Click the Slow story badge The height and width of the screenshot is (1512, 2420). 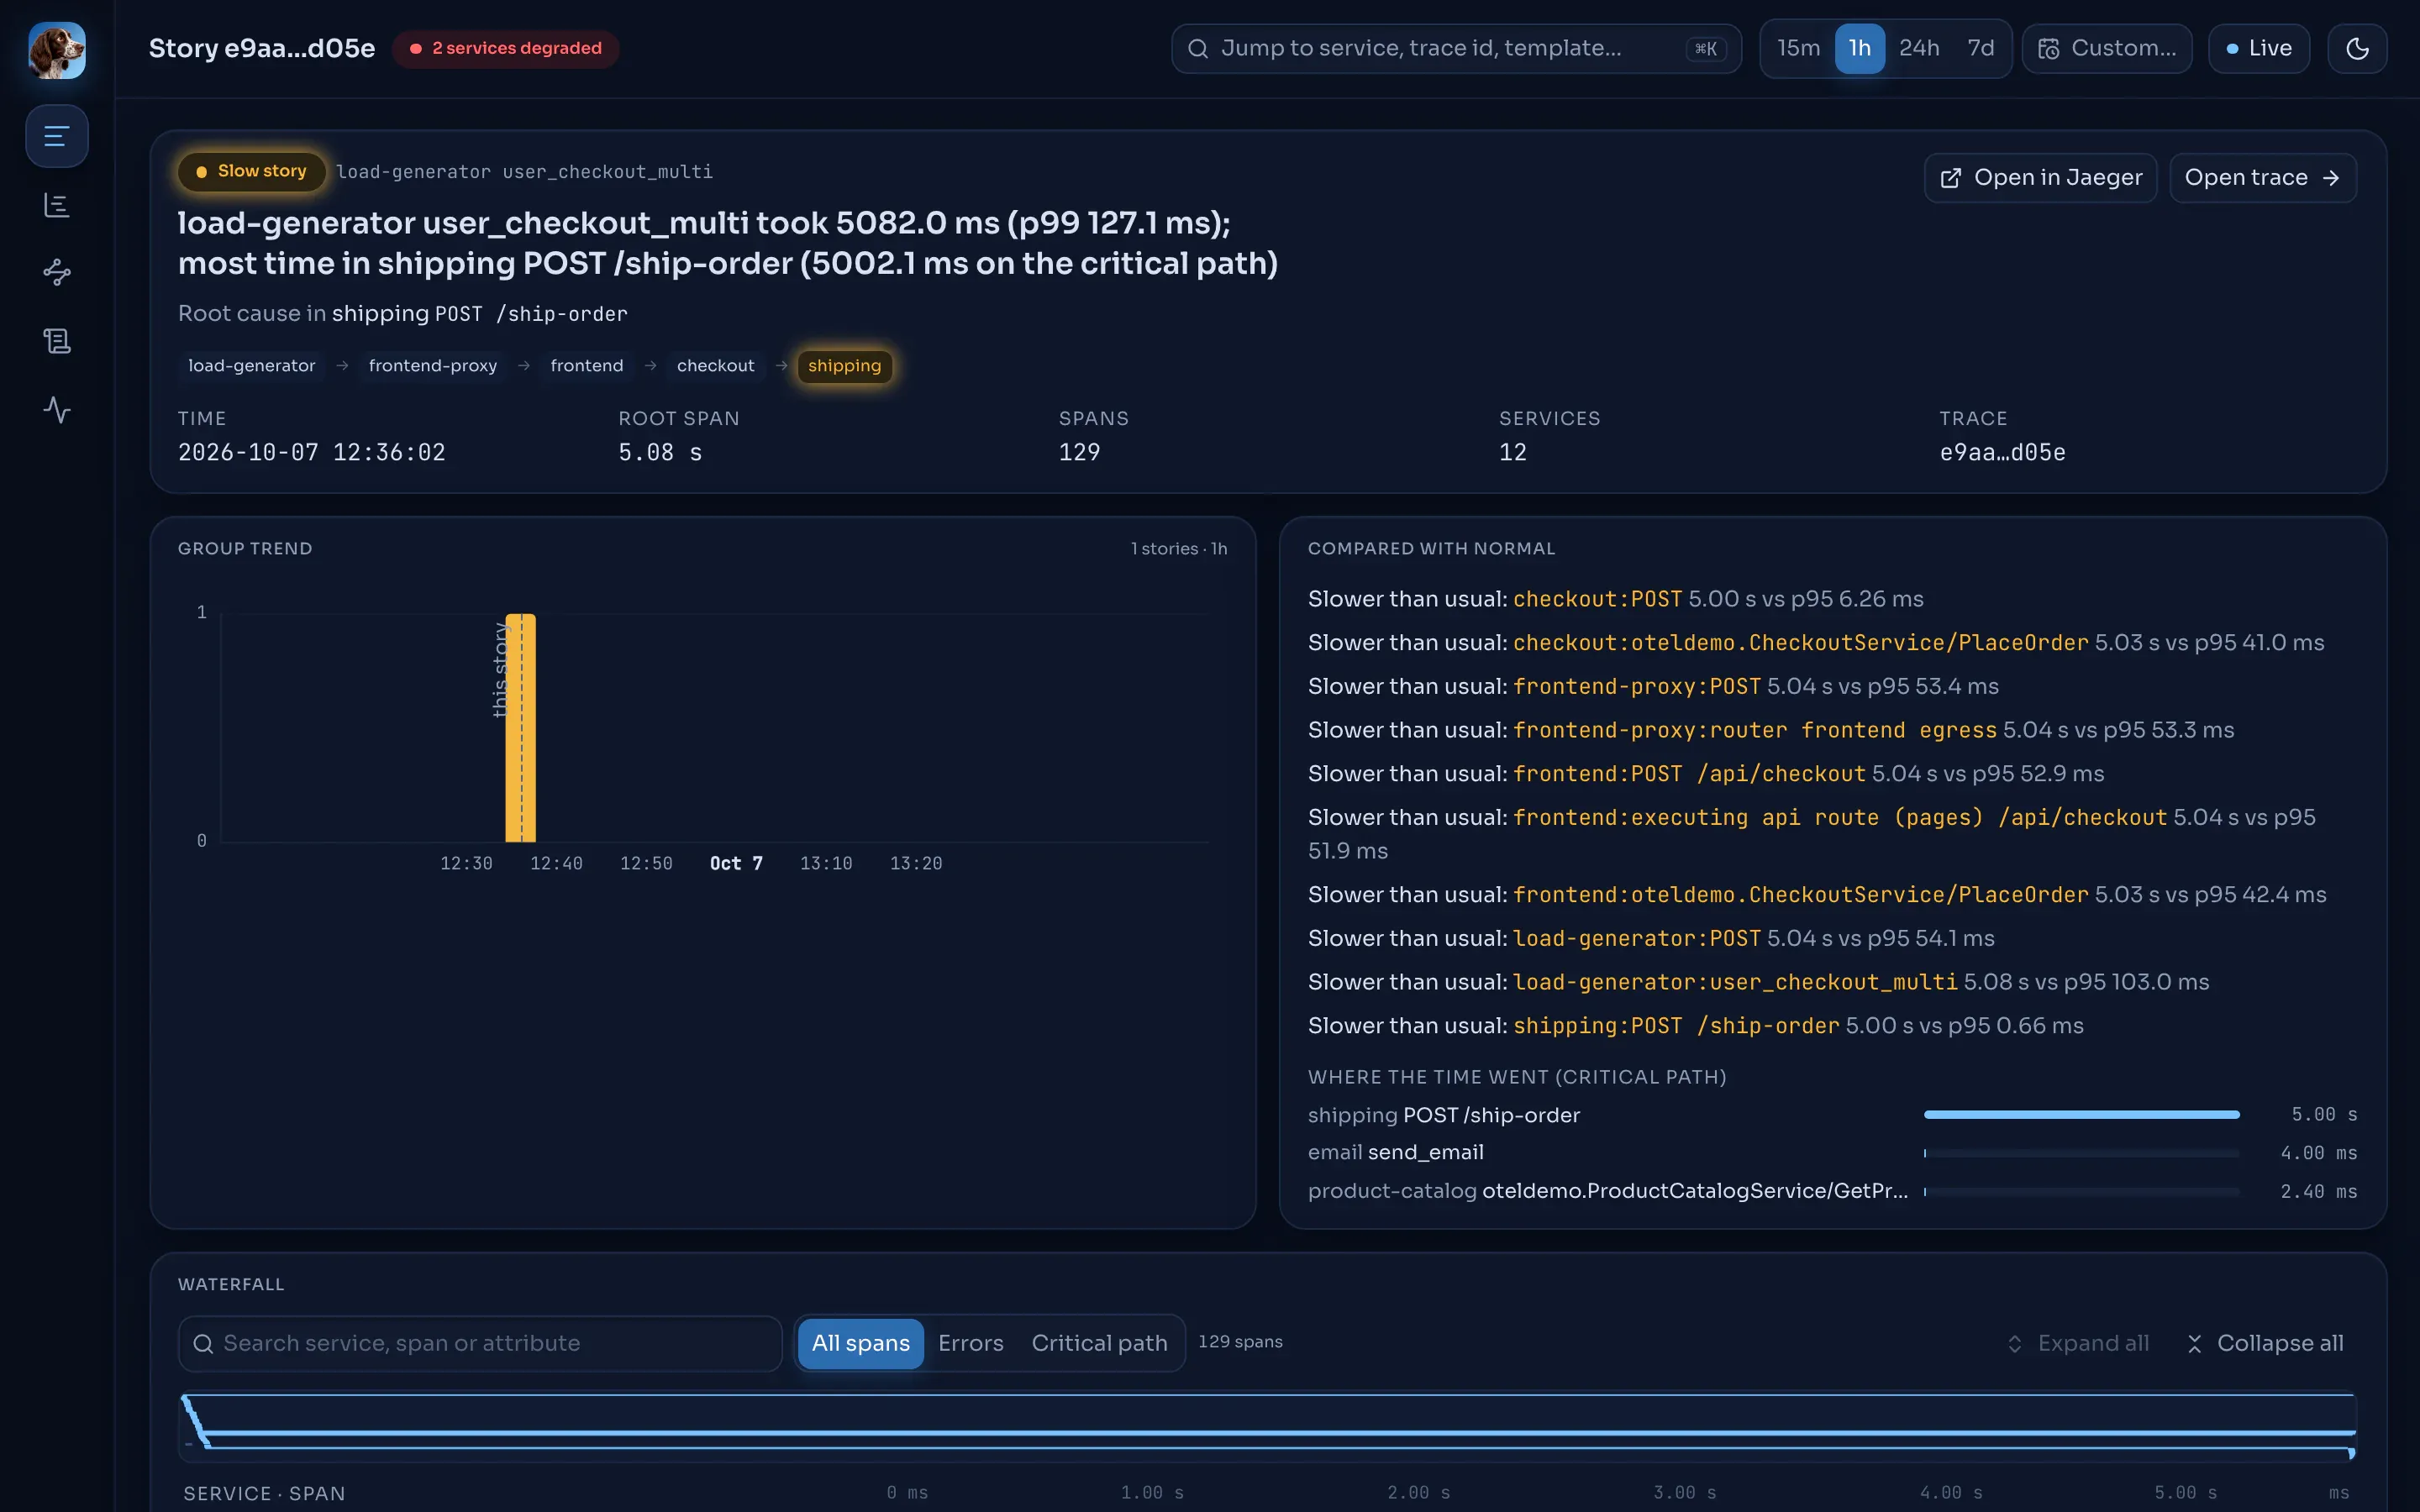(x=252, y=171)
